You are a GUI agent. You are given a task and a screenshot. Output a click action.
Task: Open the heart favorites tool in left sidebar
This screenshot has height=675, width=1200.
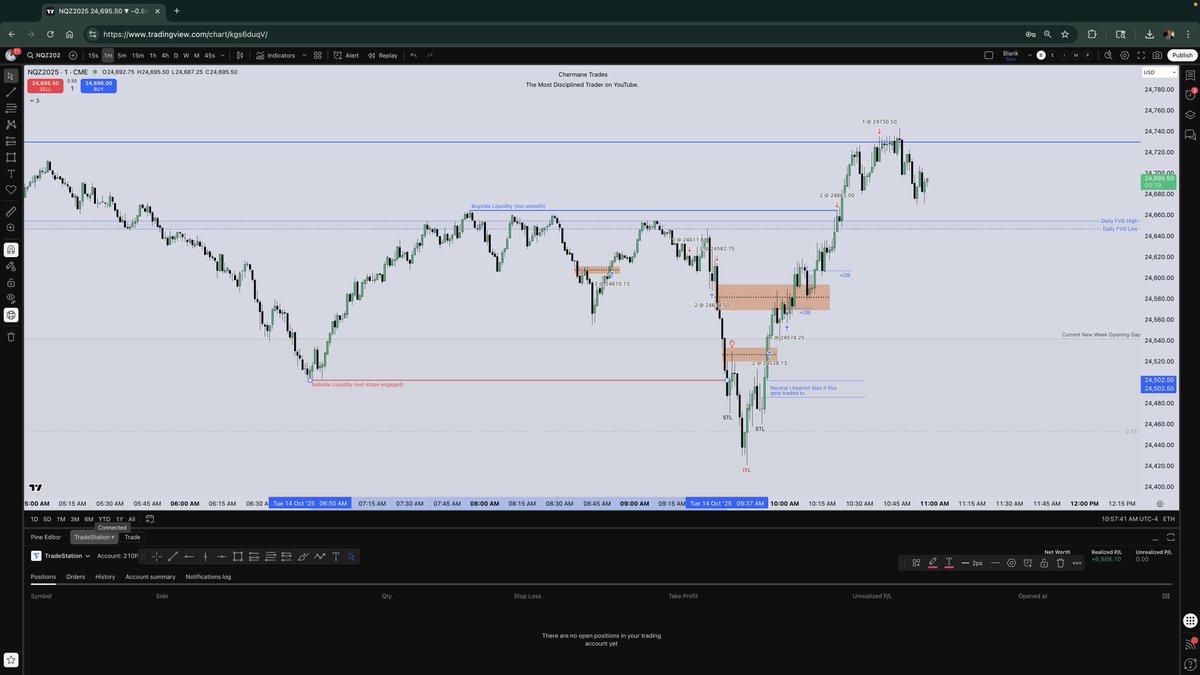(11, 189)
